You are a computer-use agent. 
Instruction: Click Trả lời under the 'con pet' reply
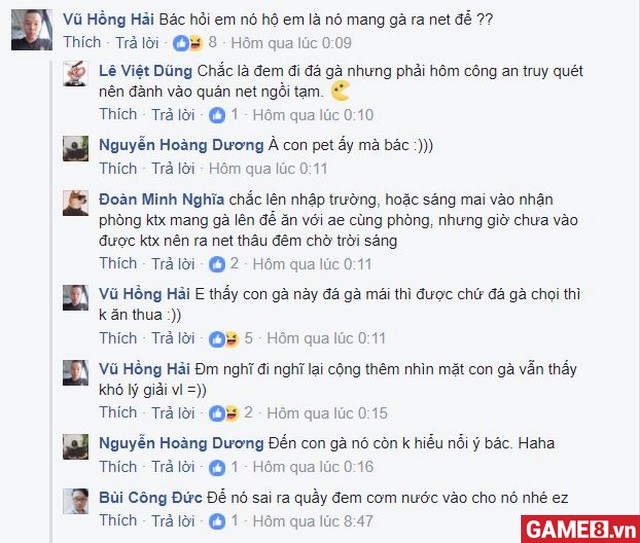[x=173, y=169]
